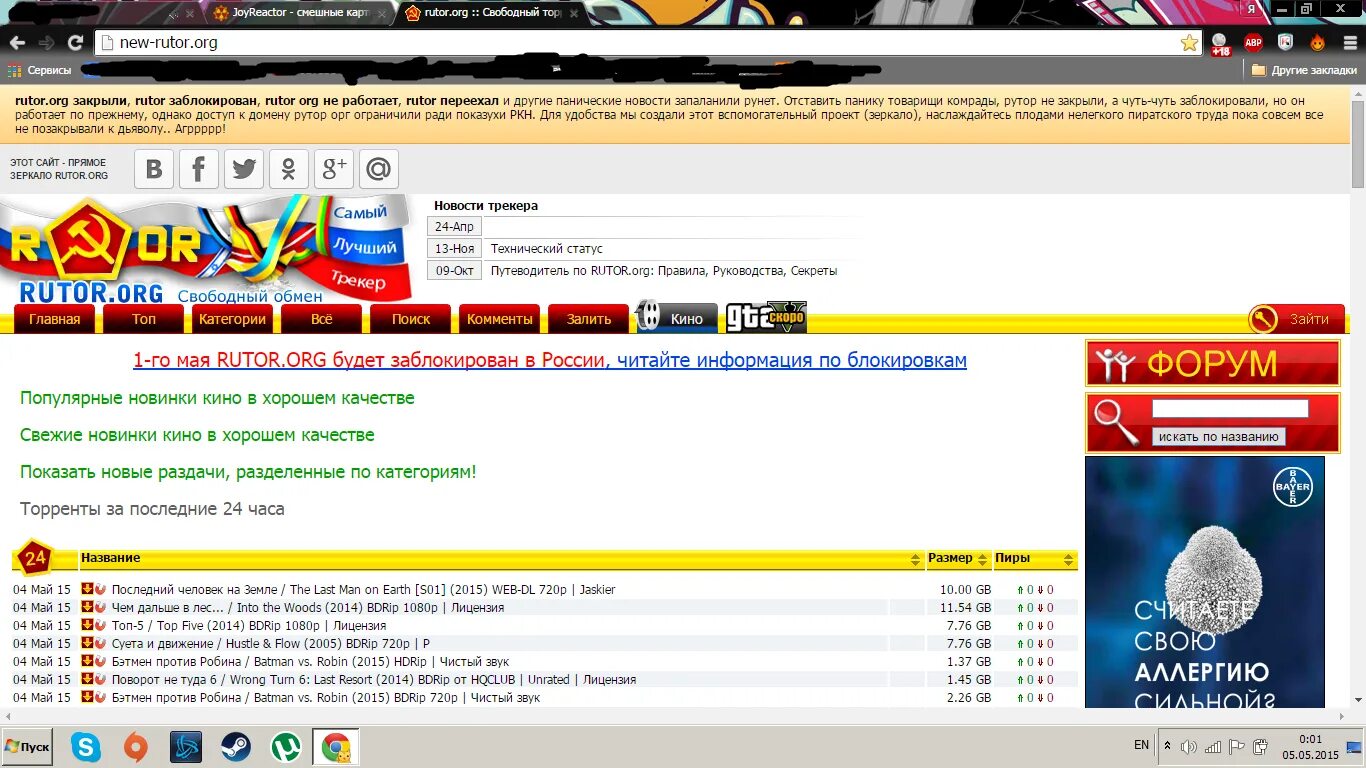Open Wrong Turn 6: Last Resort torrent link

[x=374, y=679]
